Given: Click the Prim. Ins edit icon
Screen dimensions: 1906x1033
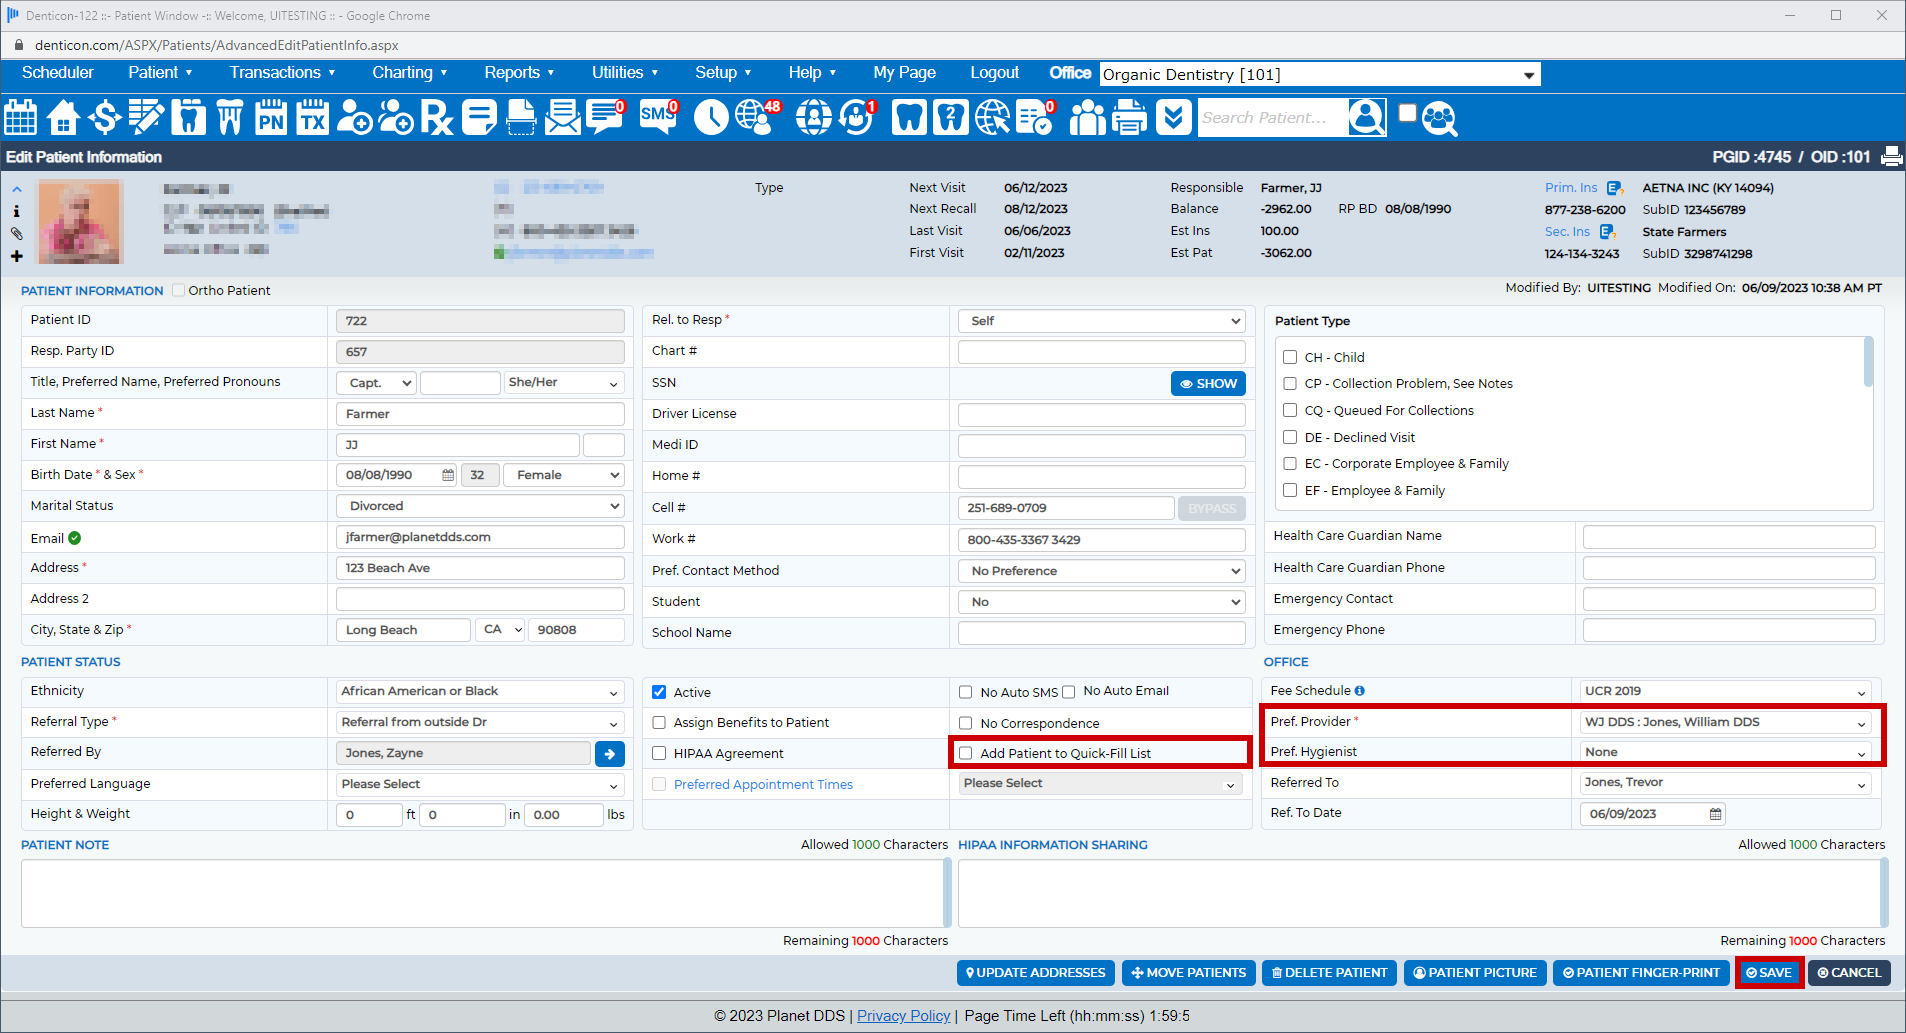Looking at the screenshot, I should click(x=1614, y=188).
